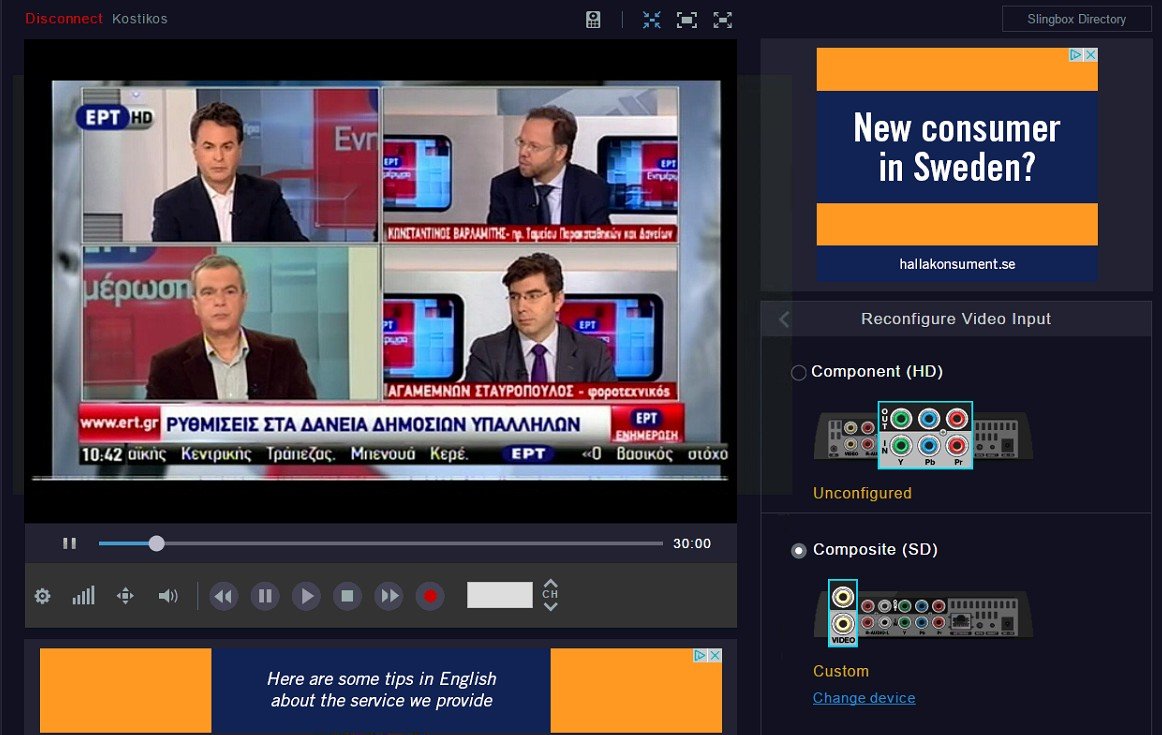Enter full screen with arrows-out icon

(723, 20)
